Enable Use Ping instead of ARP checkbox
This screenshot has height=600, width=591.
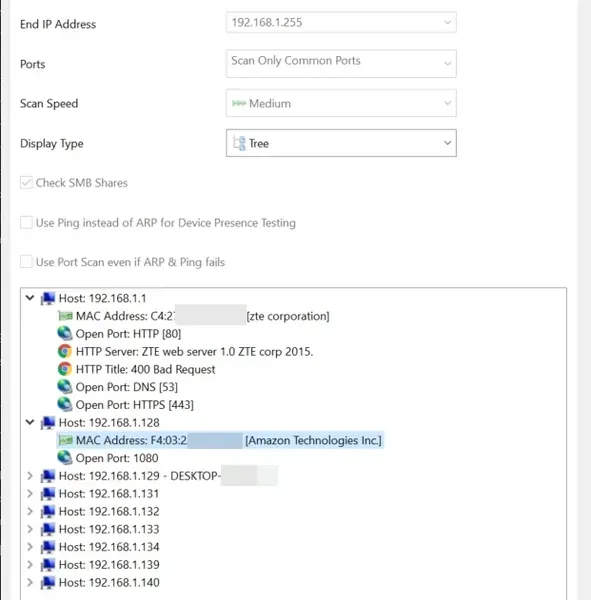26,222
